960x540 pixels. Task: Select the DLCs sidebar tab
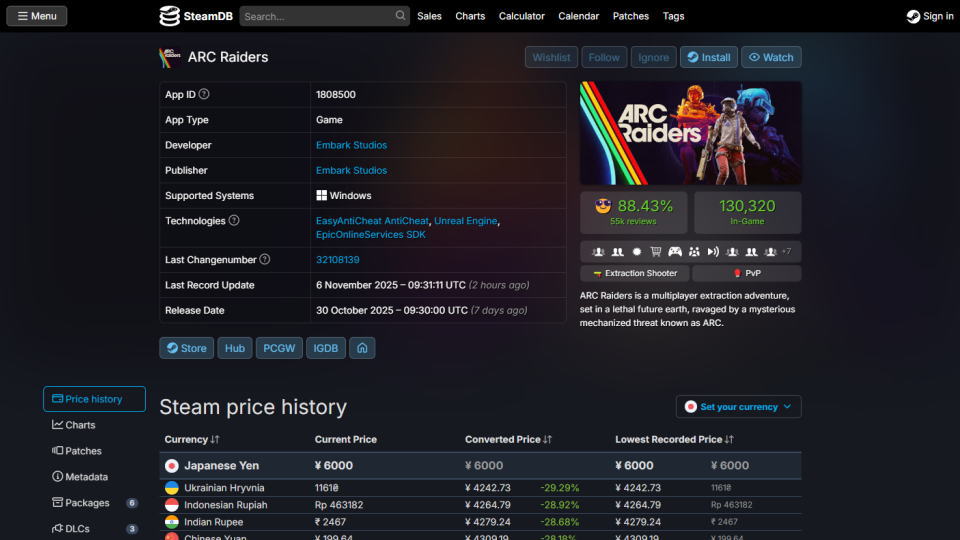pyautogui.click(x=94, y=528)
